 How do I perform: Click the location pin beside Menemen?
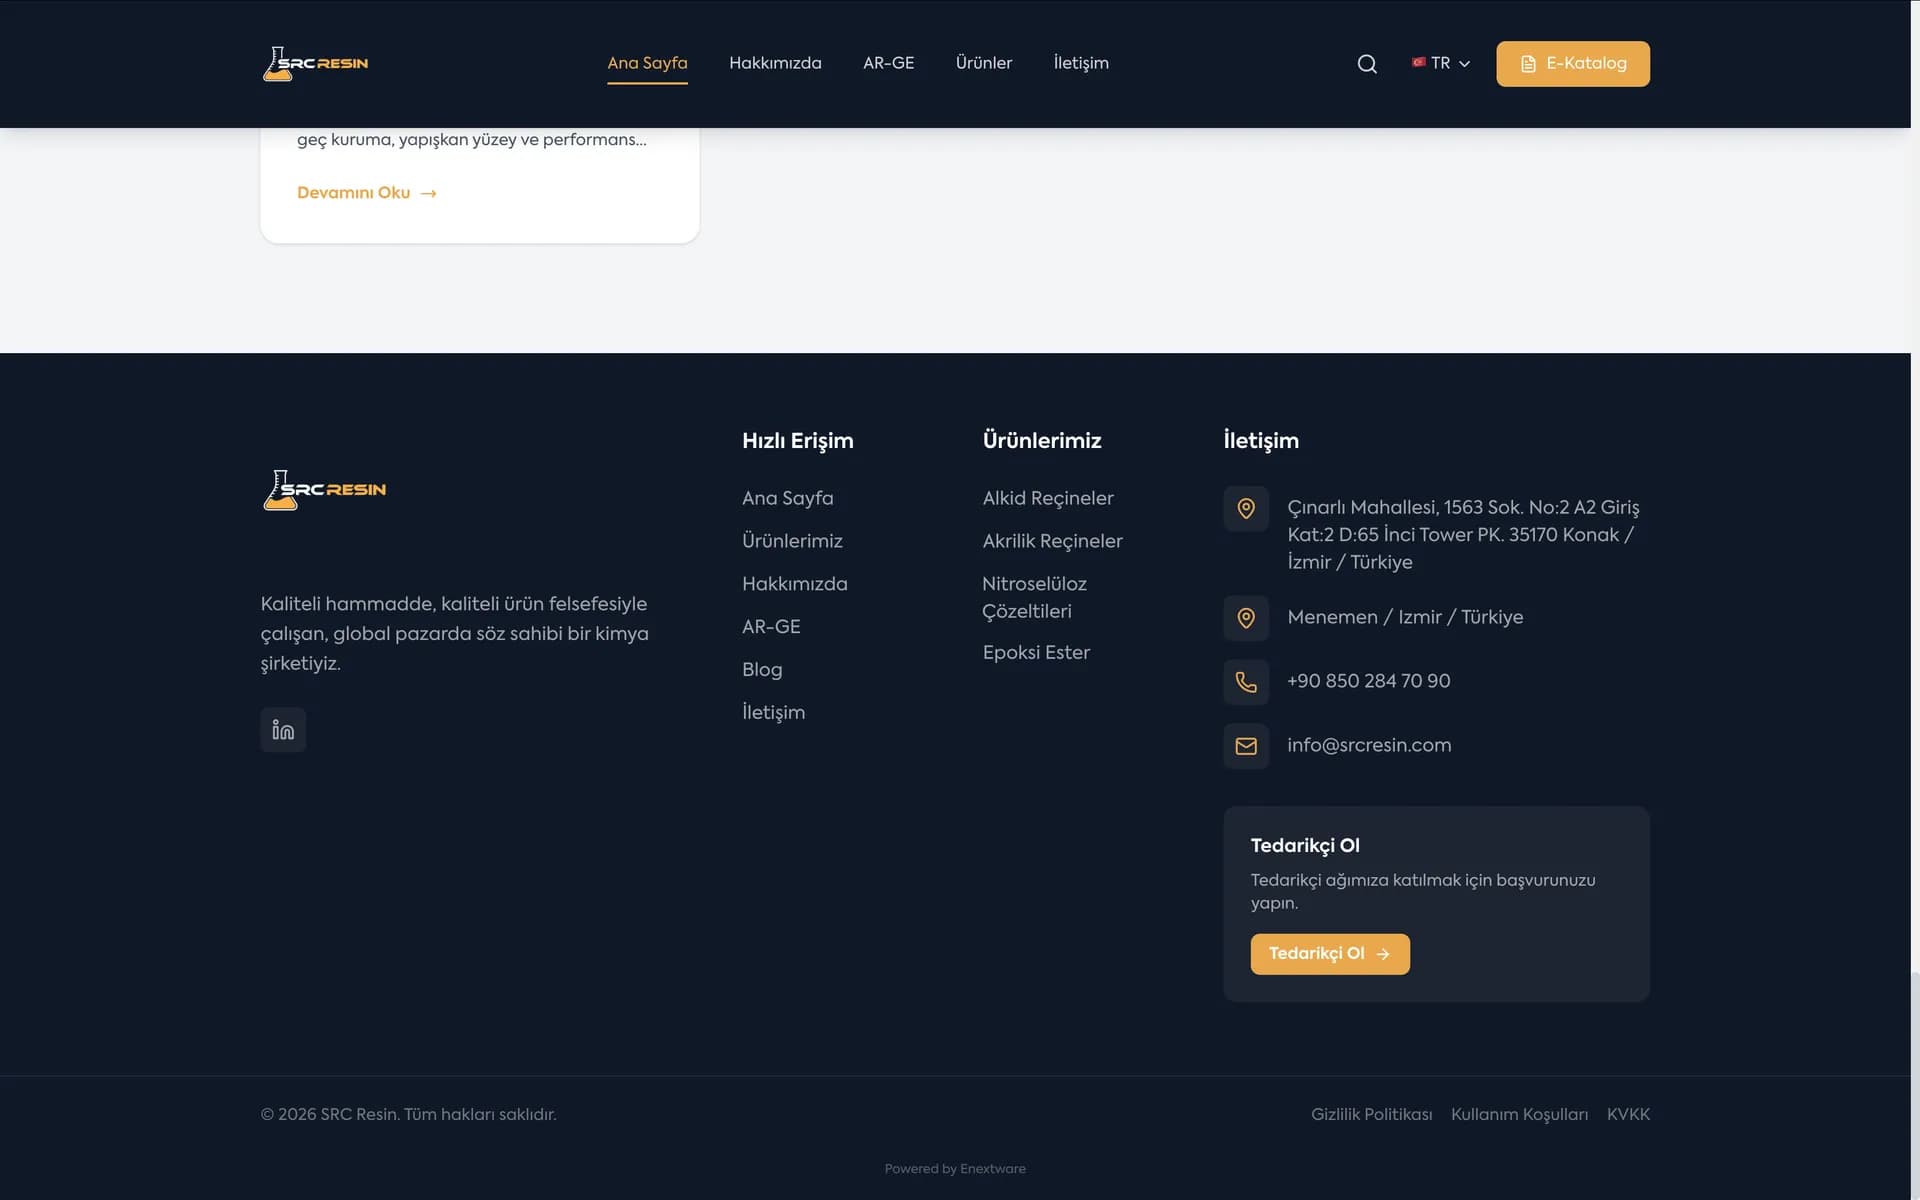(1246, 618)
